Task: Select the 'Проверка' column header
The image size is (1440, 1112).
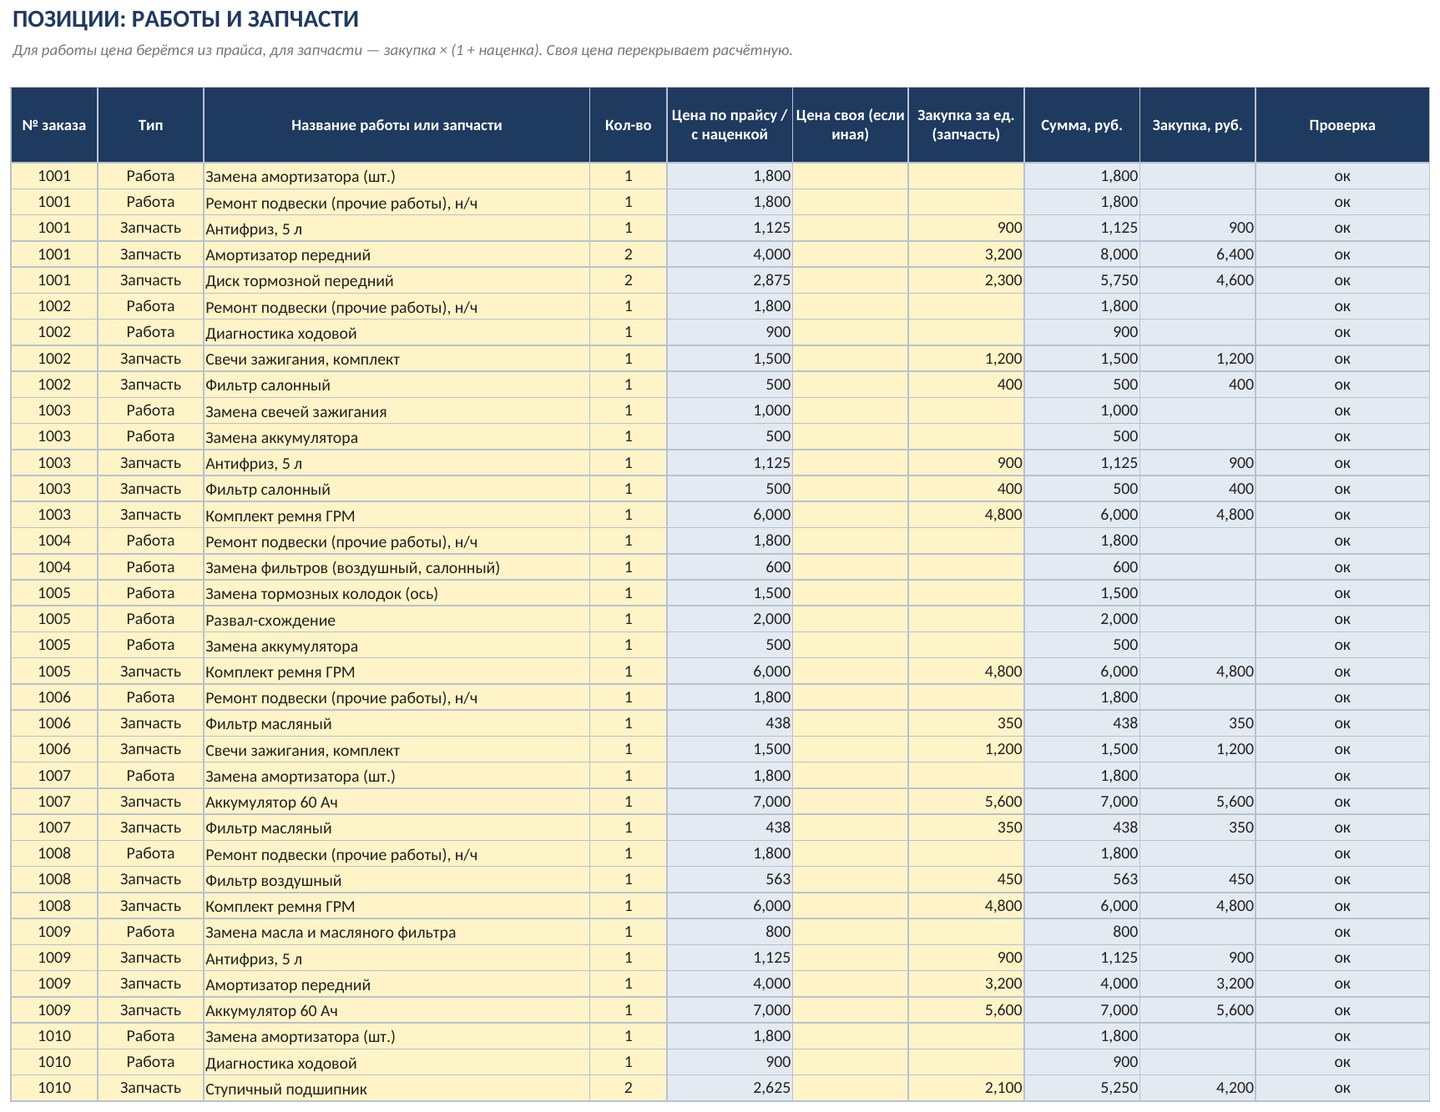Action: click(1342, 125)
